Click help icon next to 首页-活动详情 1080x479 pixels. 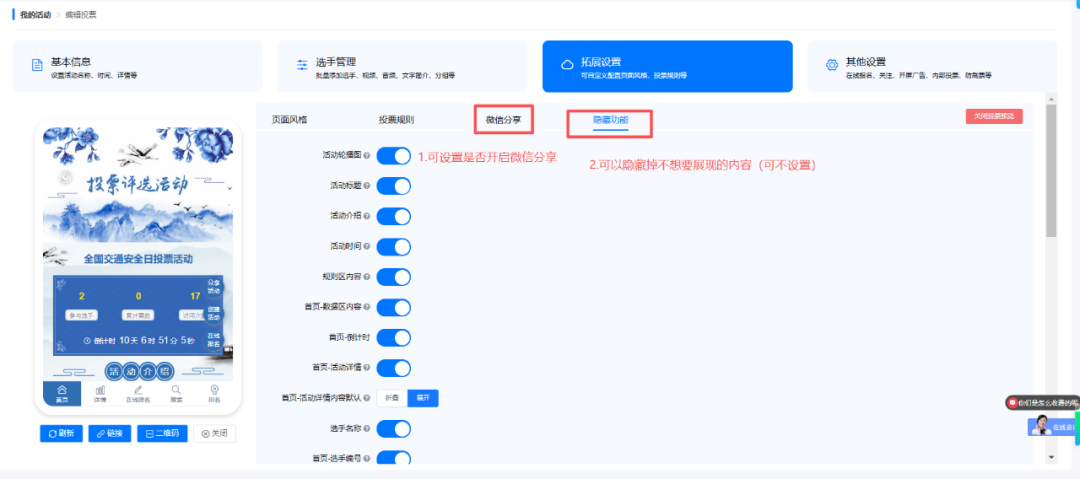click(x=367, y=368)
